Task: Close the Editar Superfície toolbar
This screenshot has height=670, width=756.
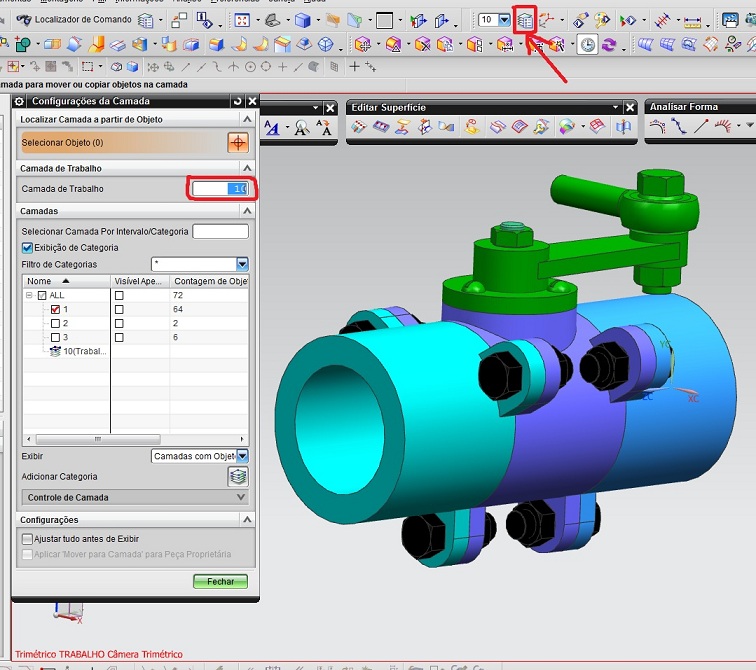Action: point(630,107)
